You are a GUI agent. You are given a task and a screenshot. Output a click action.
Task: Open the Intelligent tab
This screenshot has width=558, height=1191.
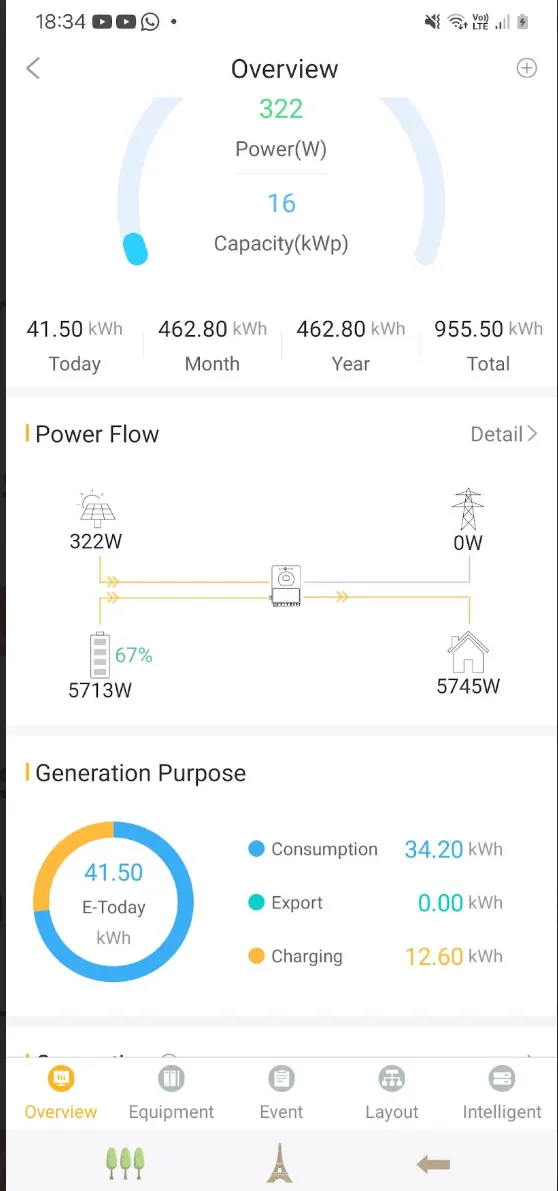point(502,1094)
